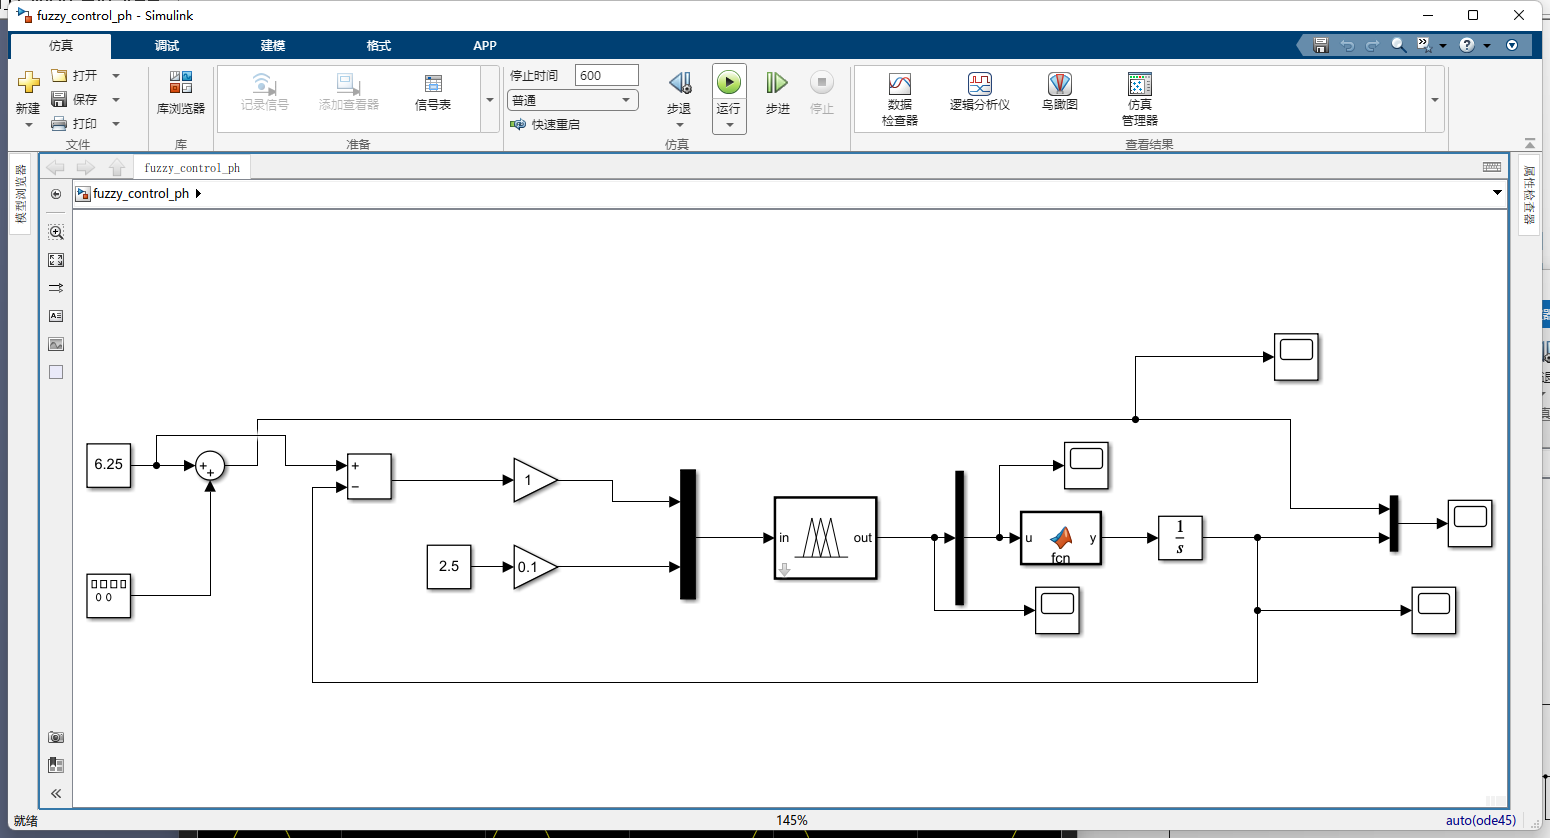Collapse the toolstrip with the top-right arrow

(x=1529, y=143)
